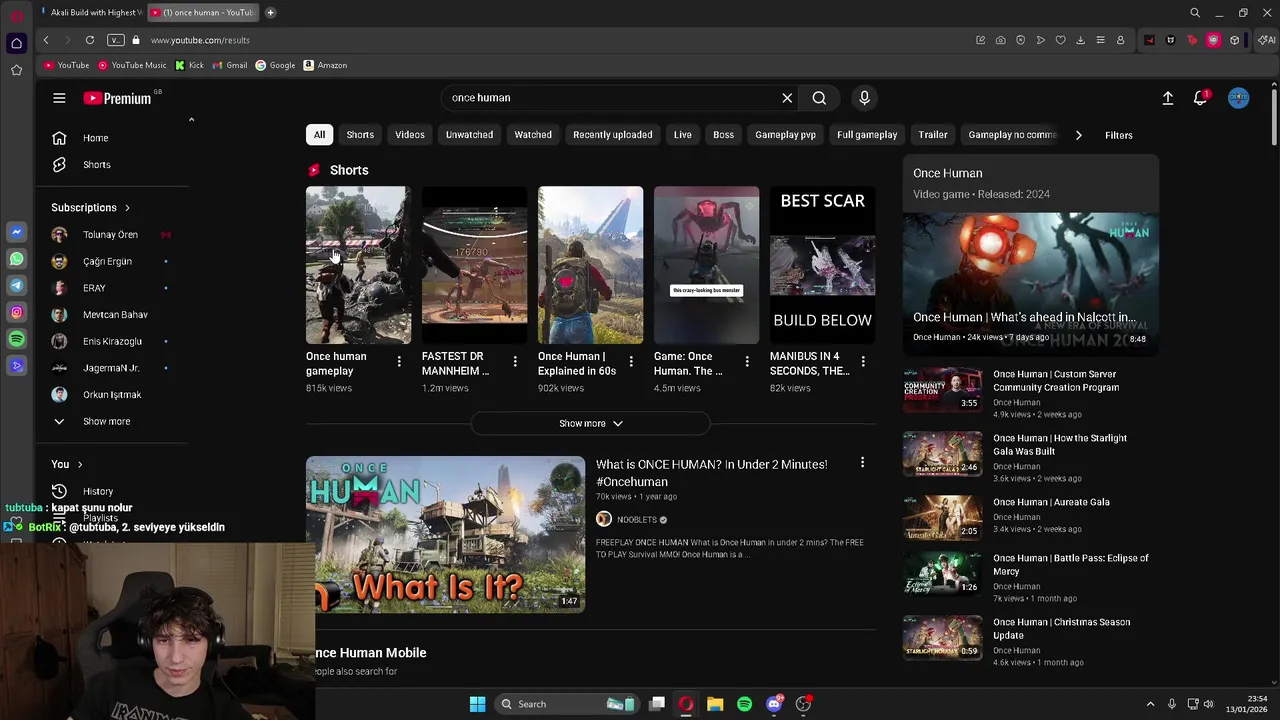1280x720 pixels.
Task: Go back in browser
Action: [x=46, y=40]
